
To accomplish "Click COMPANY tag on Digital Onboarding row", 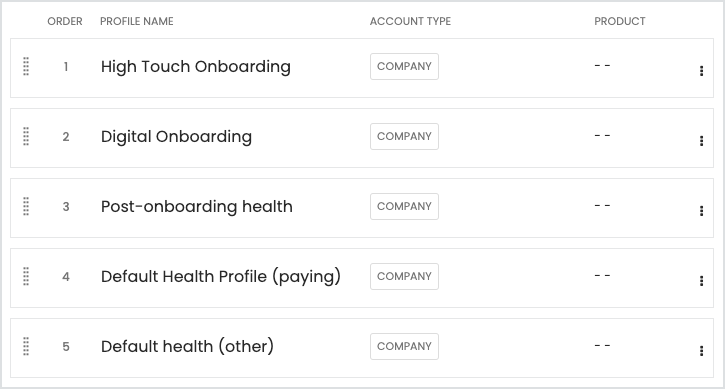I will (404, 136).
